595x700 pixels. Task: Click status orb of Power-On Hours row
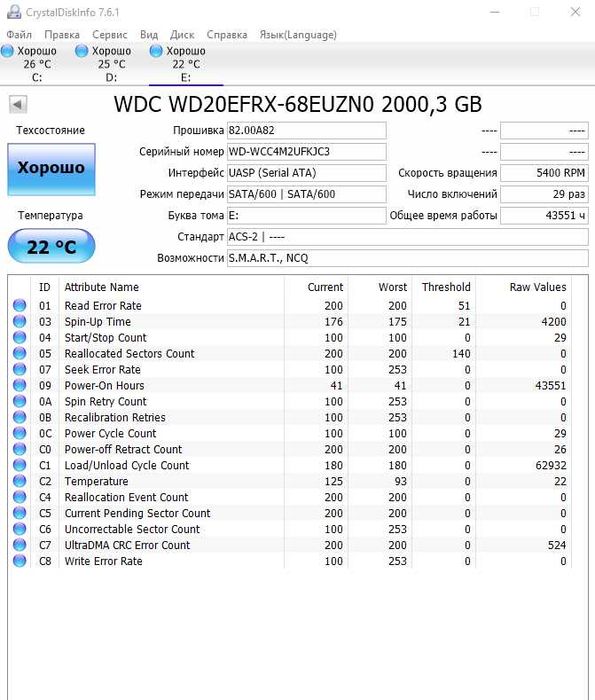pos(20,385)
